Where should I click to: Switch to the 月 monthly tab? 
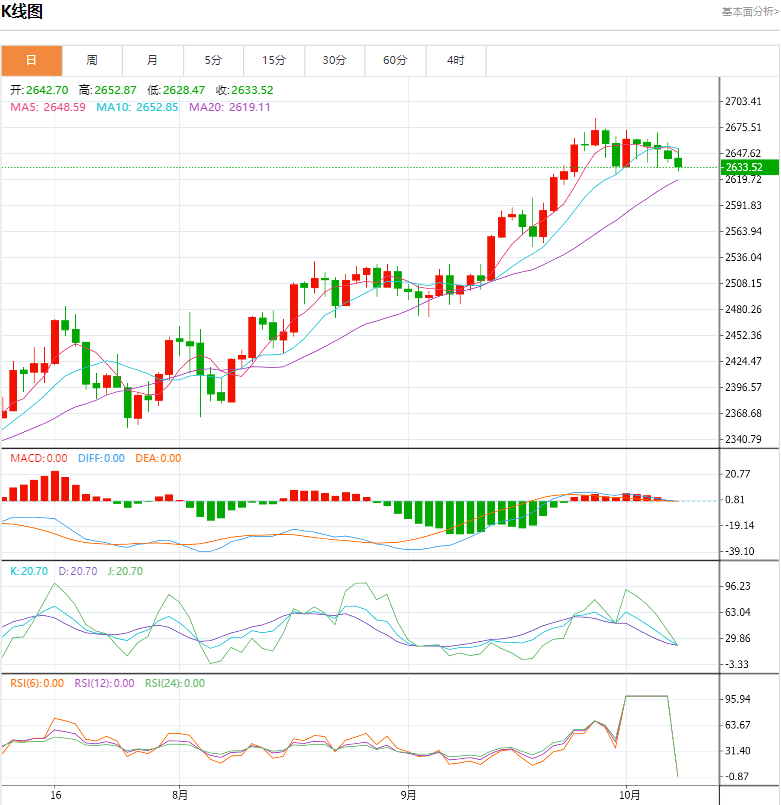152,61
